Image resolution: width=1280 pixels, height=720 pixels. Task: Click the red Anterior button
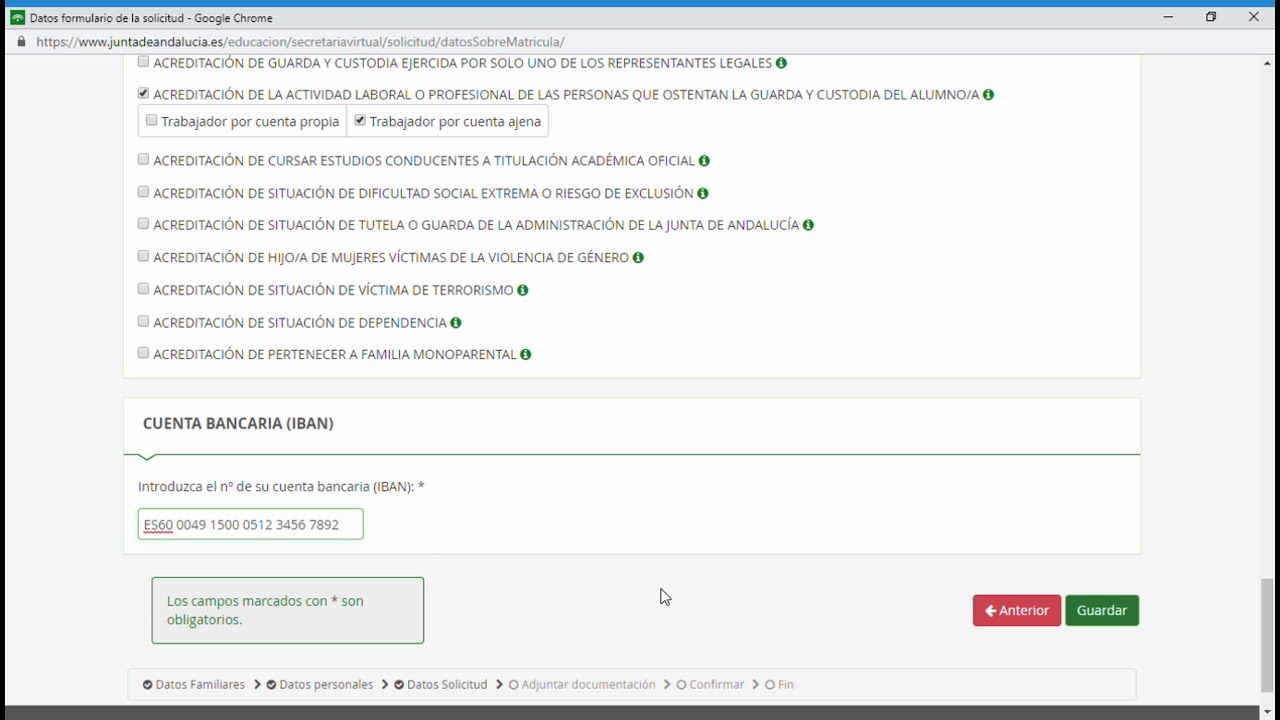[1017, 611]
